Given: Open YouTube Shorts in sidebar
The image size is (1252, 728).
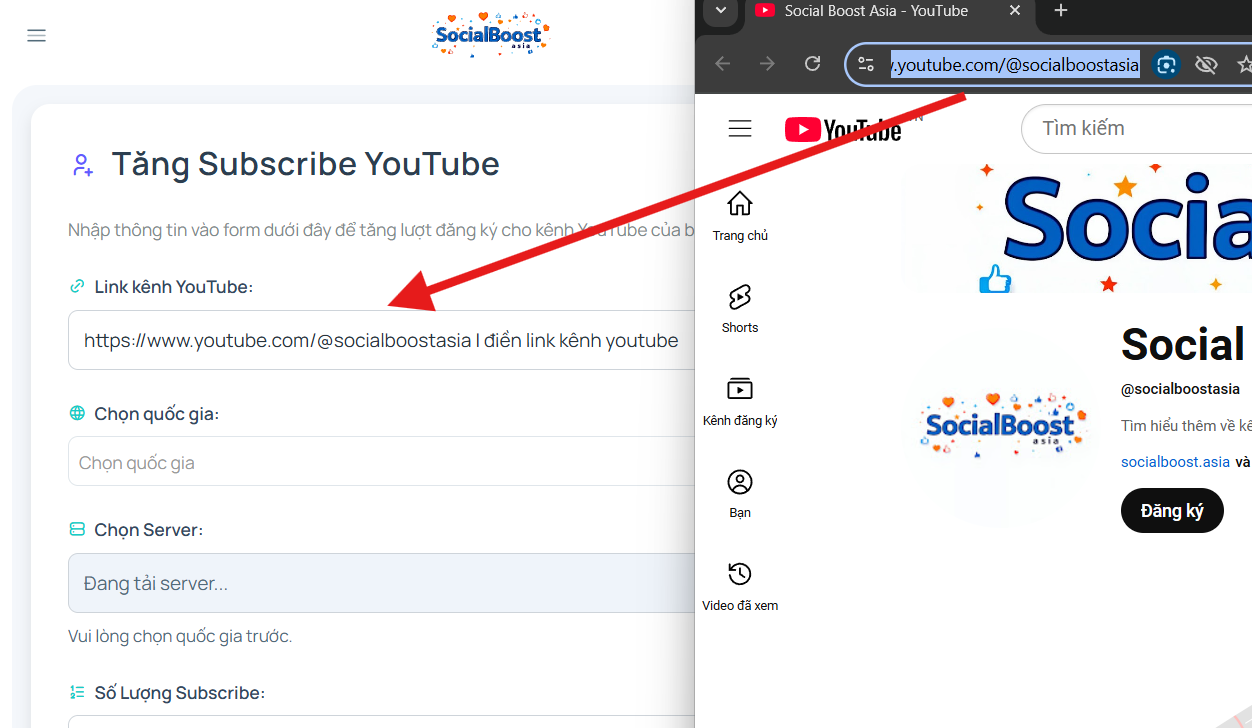Looking at the screenshot, I should (x=740, y=308).
